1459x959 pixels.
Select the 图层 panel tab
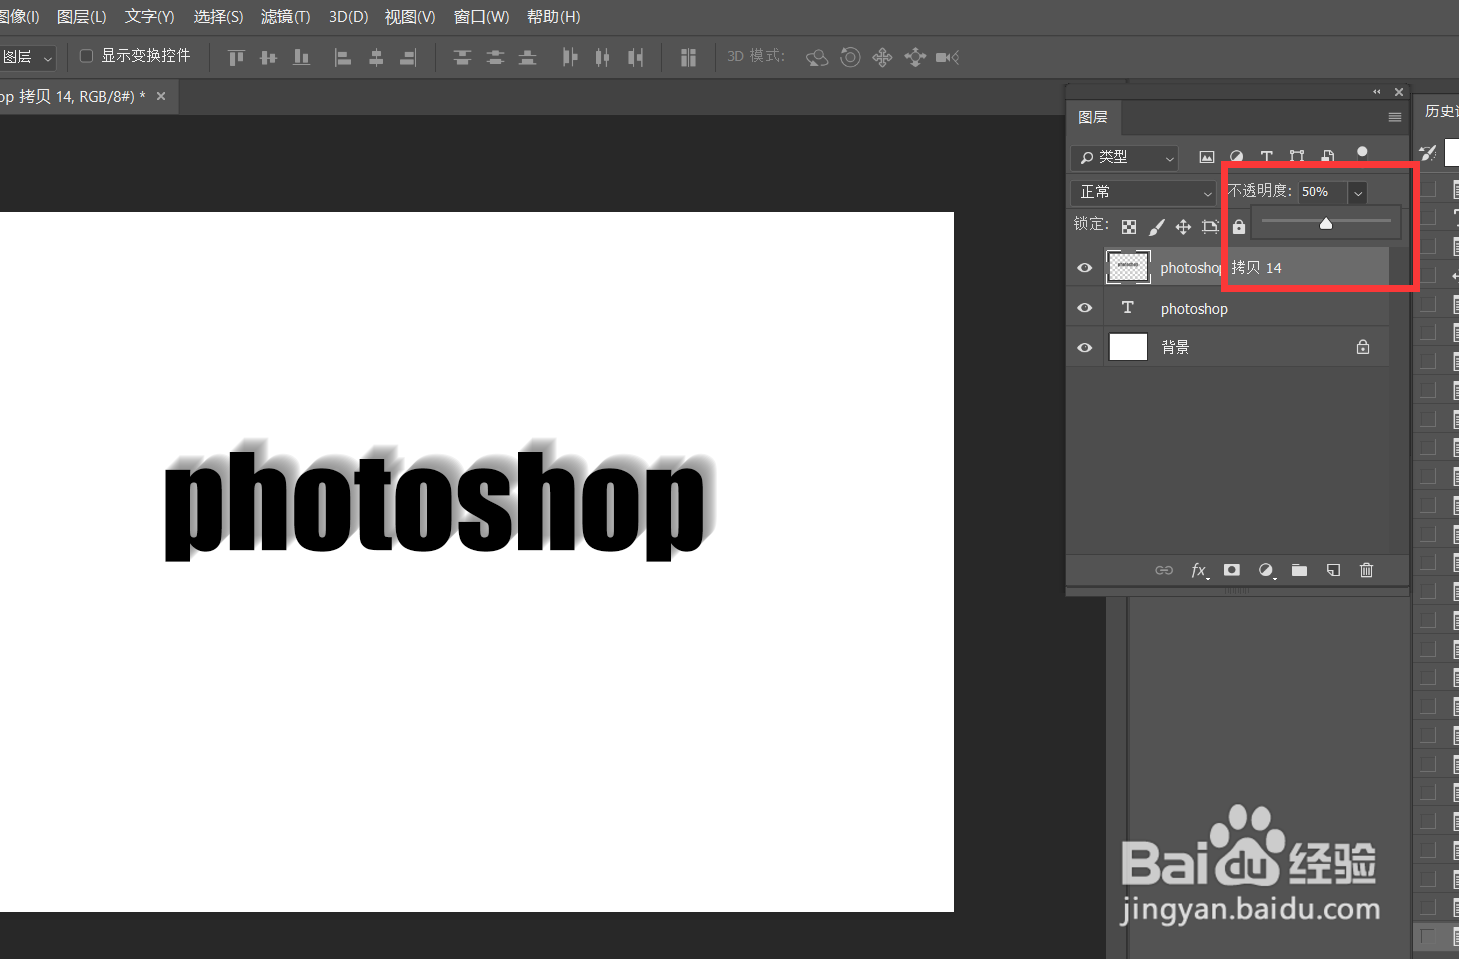pos(1093,117)
